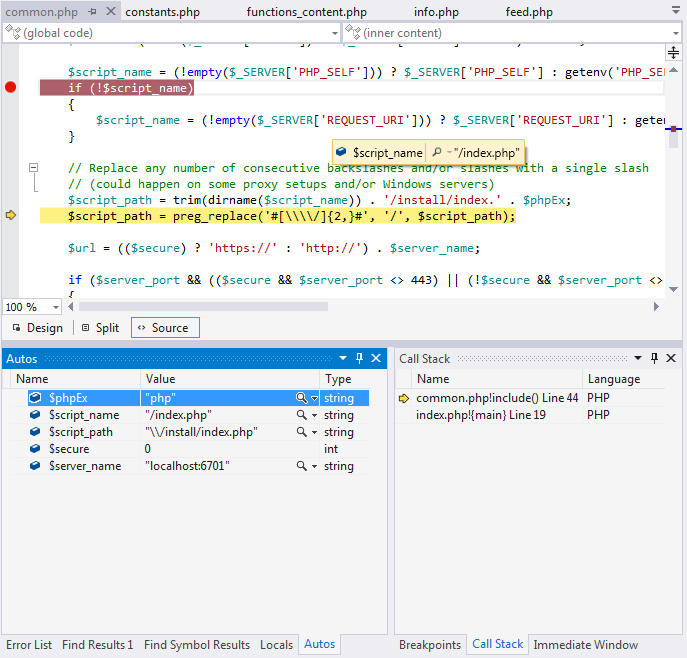687x658 pixels.
Task: Click the yellow arrow on the current frame
Action: tap(404, 398)
